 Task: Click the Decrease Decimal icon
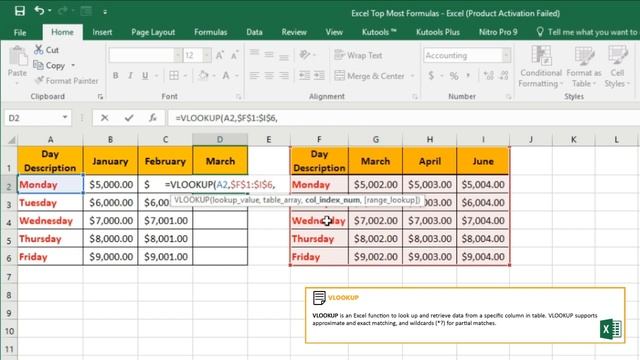504,76
